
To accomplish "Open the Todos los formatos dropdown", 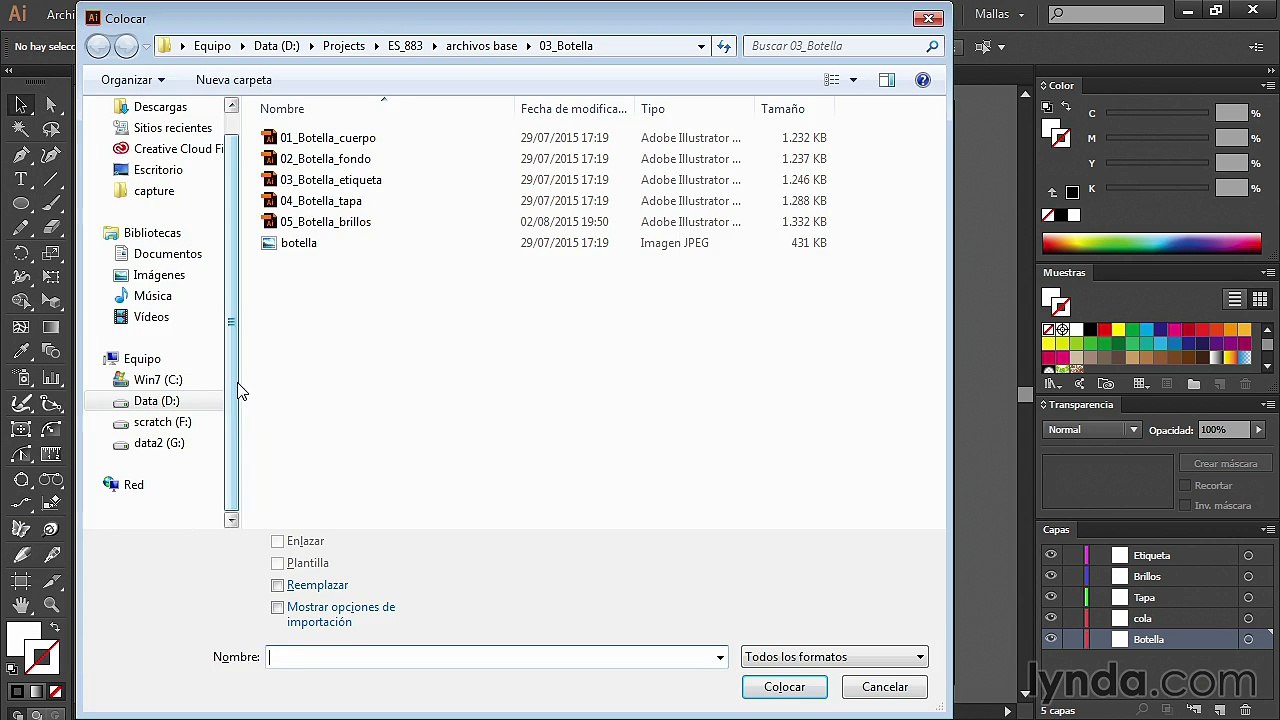I will coord(835,657).
